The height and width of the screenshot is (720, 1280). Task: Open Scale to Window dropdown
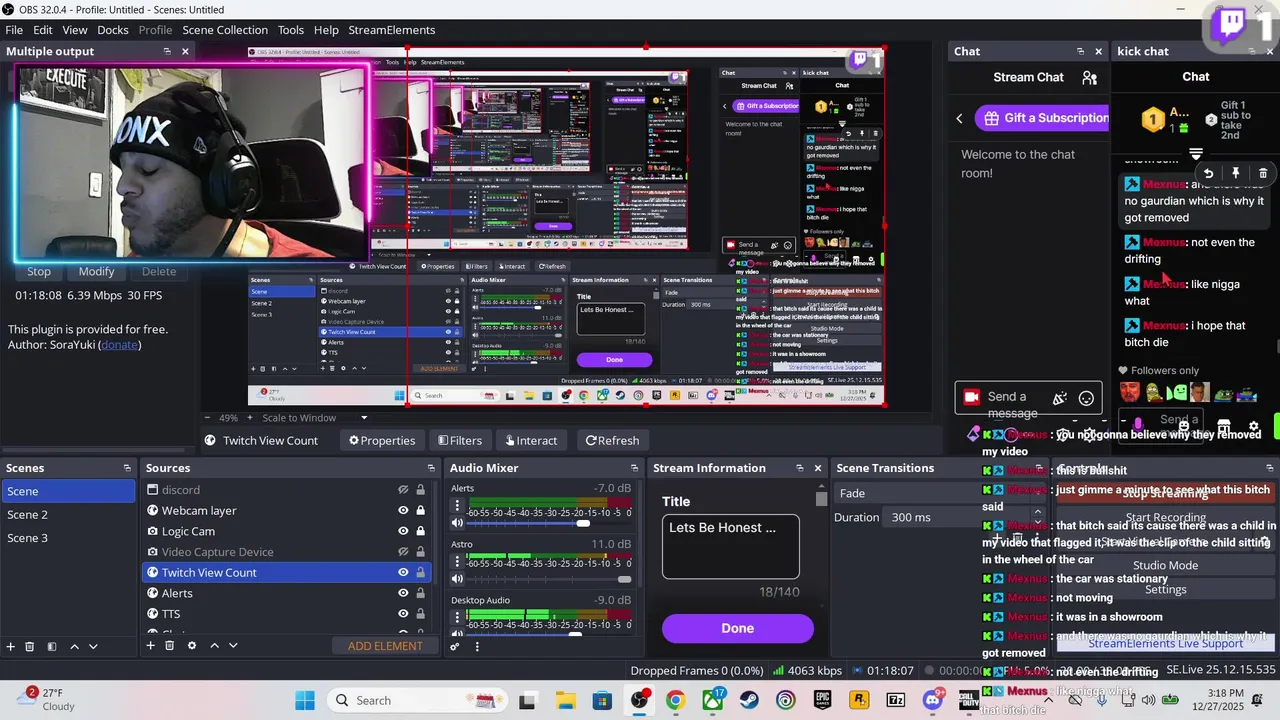315,418
